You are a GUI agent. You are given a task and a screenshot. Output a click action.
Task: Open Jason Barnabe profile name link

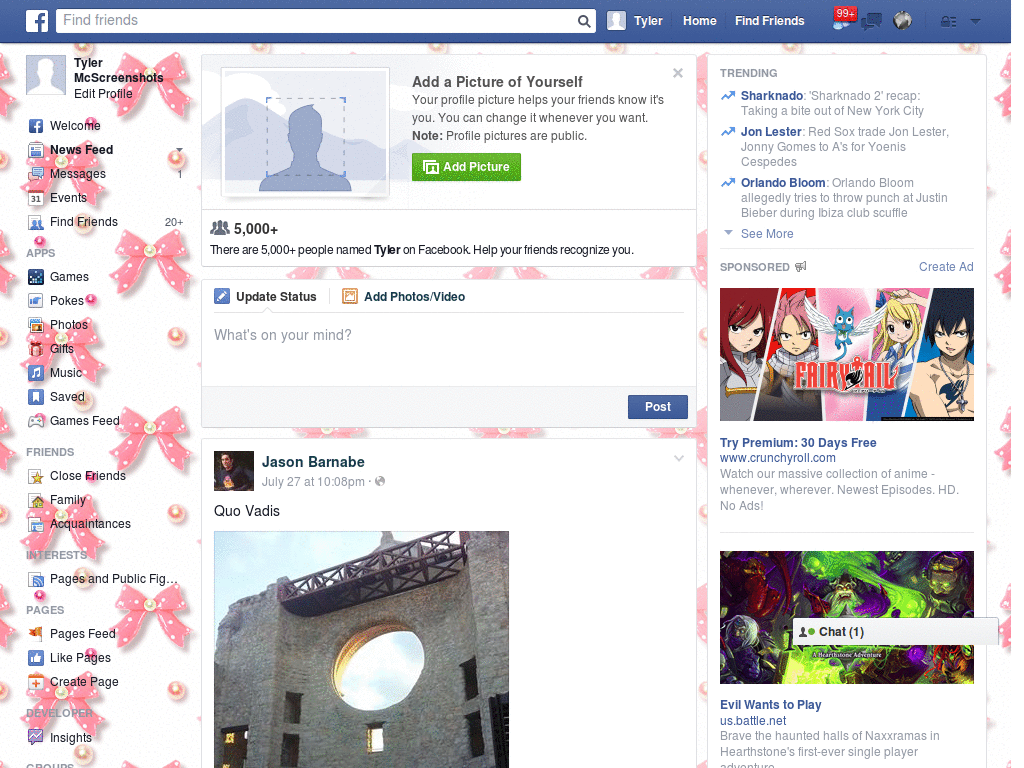(313, 462)
